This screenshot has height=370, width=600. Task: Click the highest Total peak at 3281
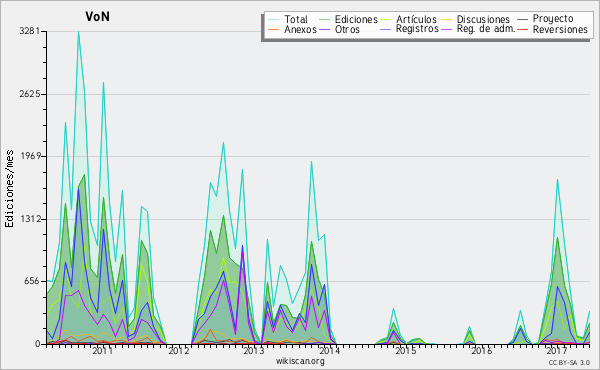tap(78, 32)
